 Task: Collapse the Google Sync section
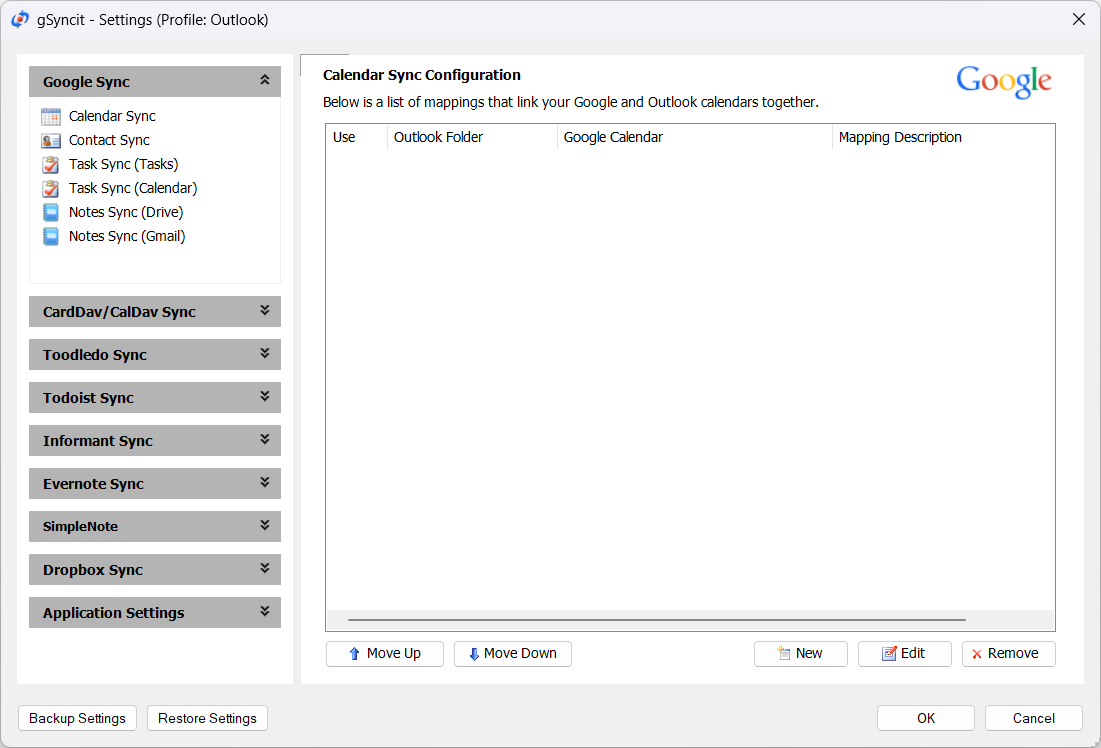(x=154, y=81)
